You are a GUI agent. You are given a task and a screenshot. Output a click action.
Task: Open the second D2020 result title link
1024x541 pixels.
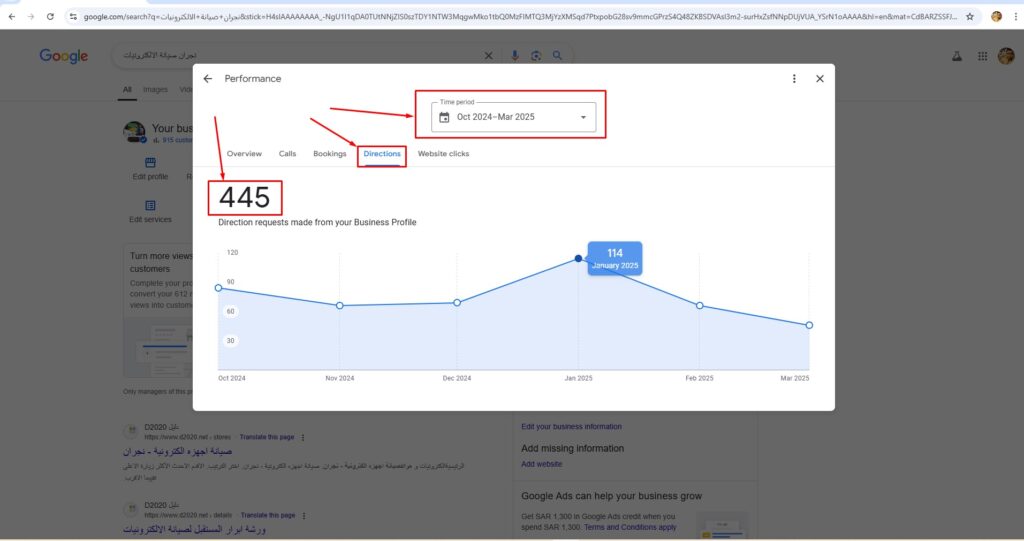click(195, 529)
